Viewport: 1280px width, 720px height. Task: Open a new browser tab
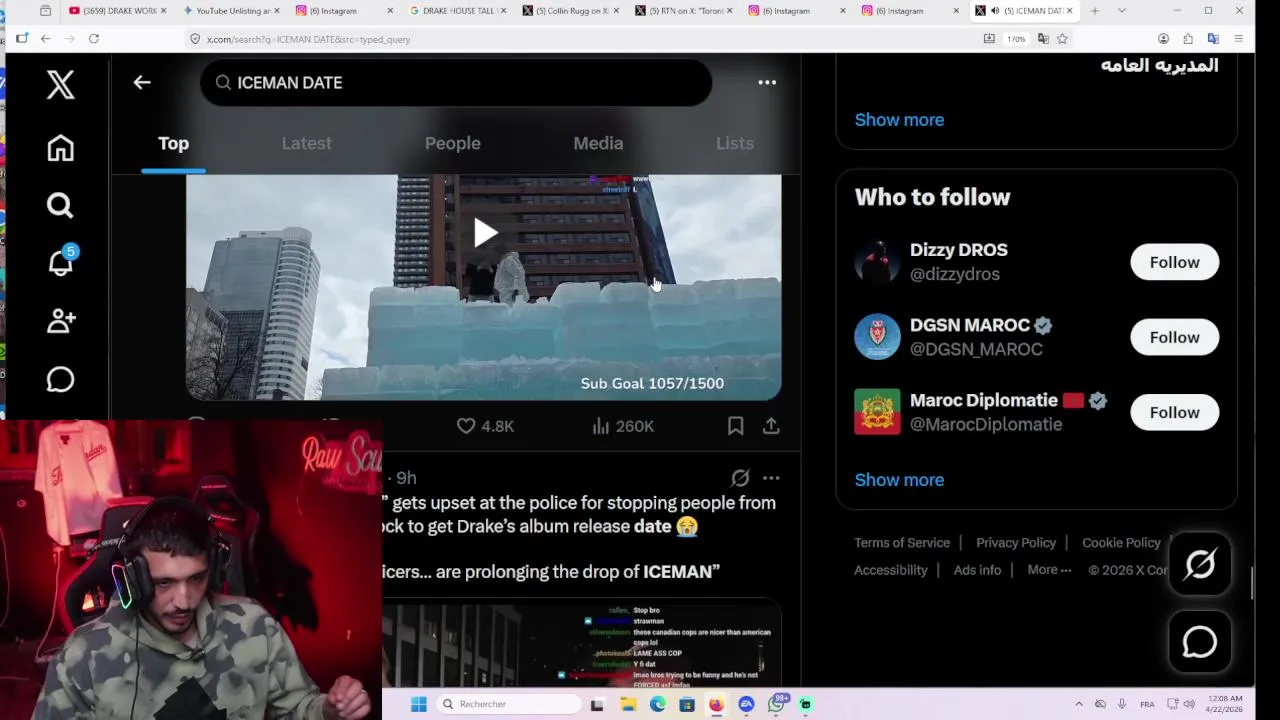1095,11
